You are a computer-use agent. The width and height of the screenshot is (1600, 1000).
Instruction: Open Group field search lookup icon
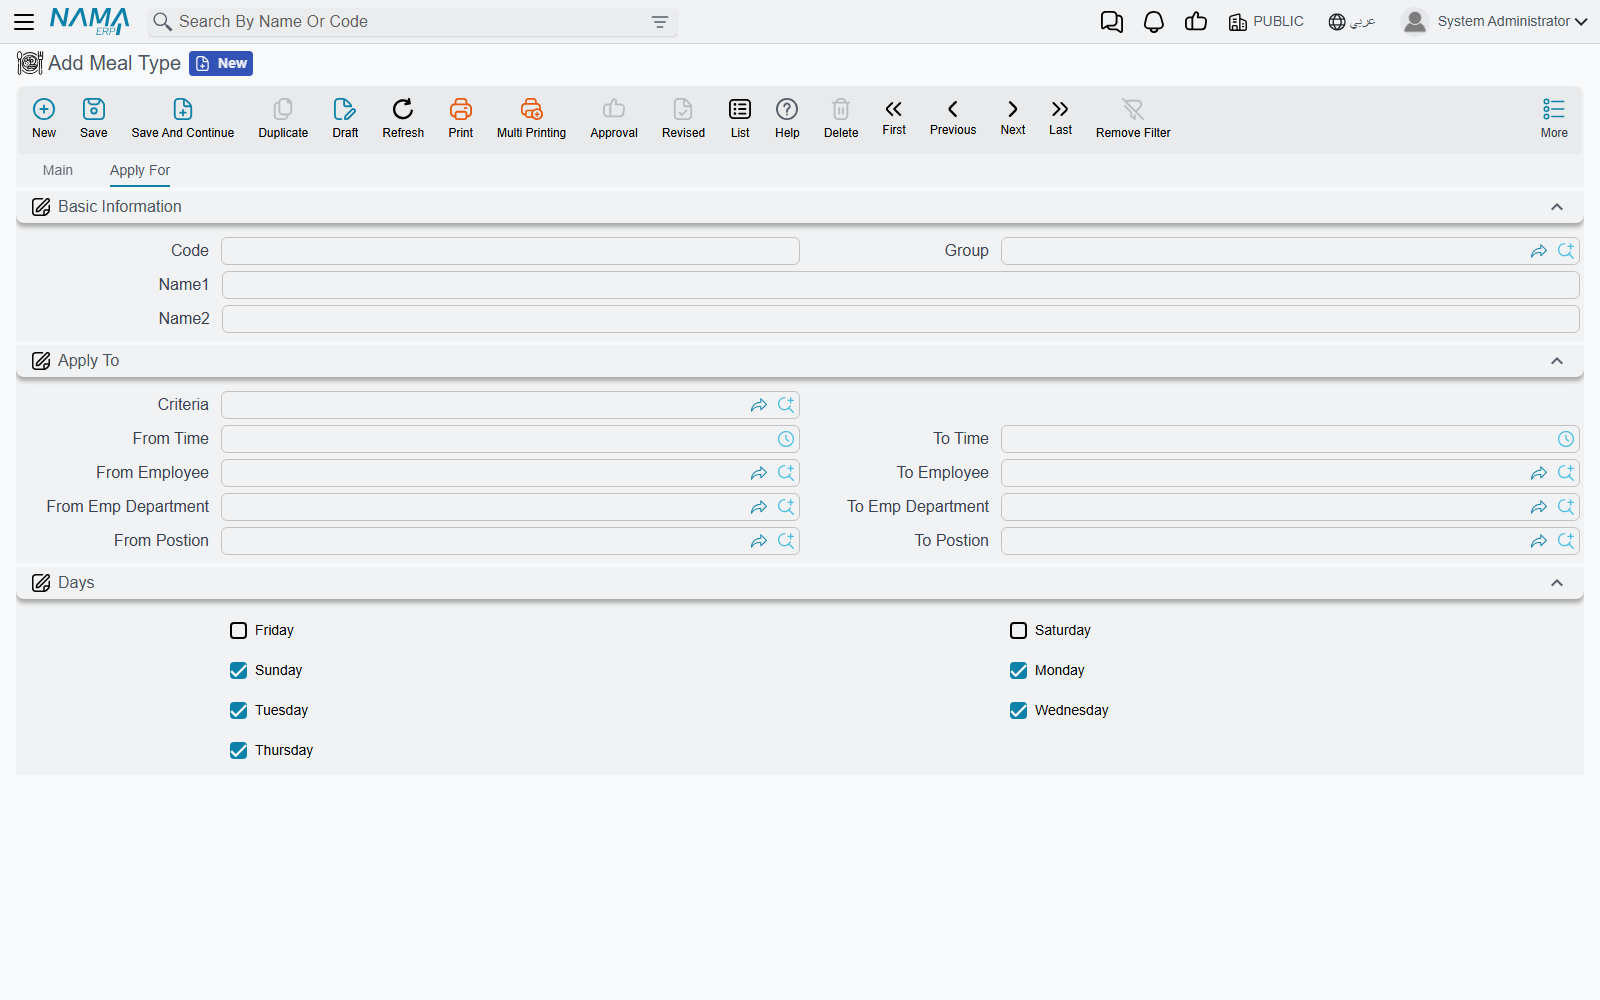click(1566, 251)
